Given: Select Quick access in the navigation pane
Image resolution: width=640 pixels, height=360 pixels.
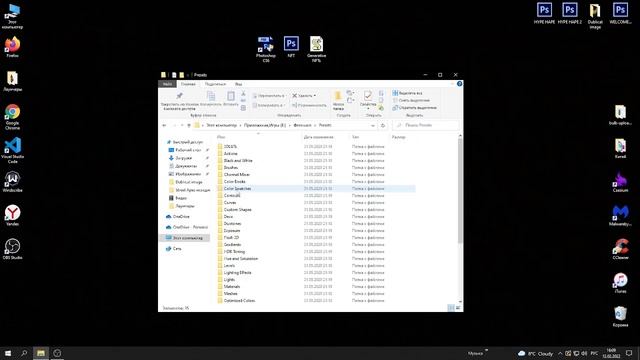Looking at the screenshot, I should (x=187, y=142).
